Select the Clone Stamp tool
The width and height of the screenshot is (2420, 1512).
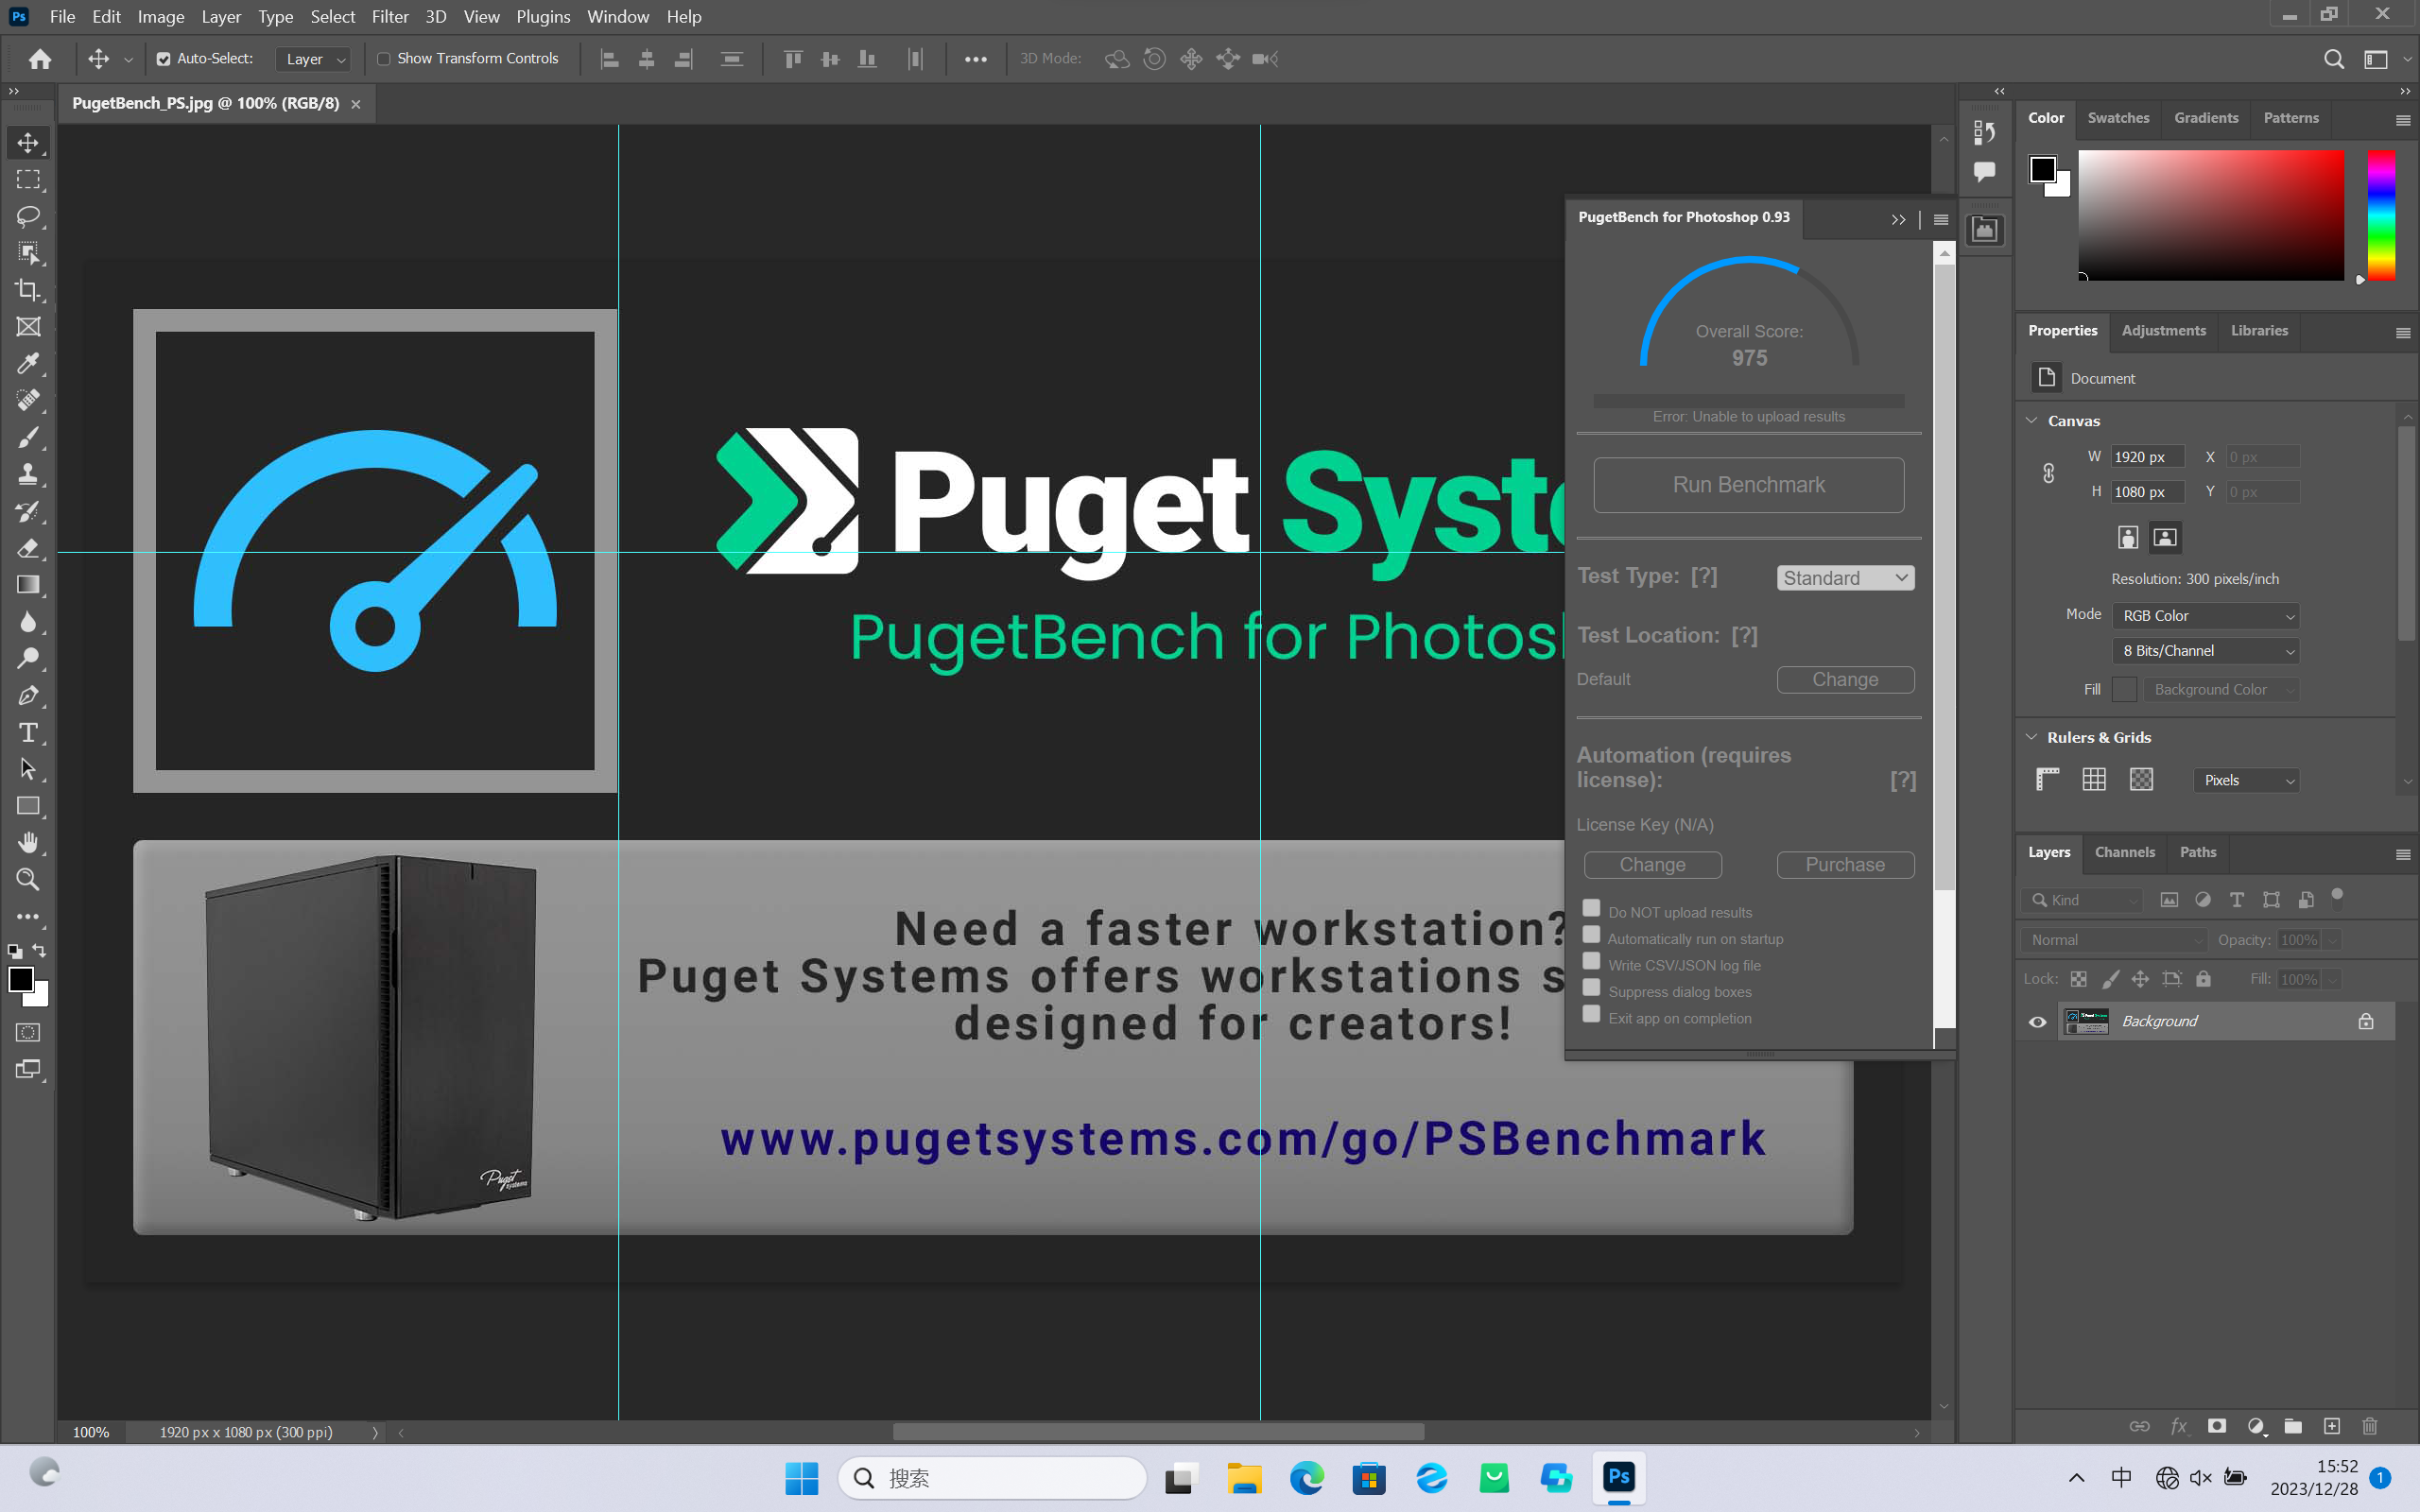tap(28, 474)
